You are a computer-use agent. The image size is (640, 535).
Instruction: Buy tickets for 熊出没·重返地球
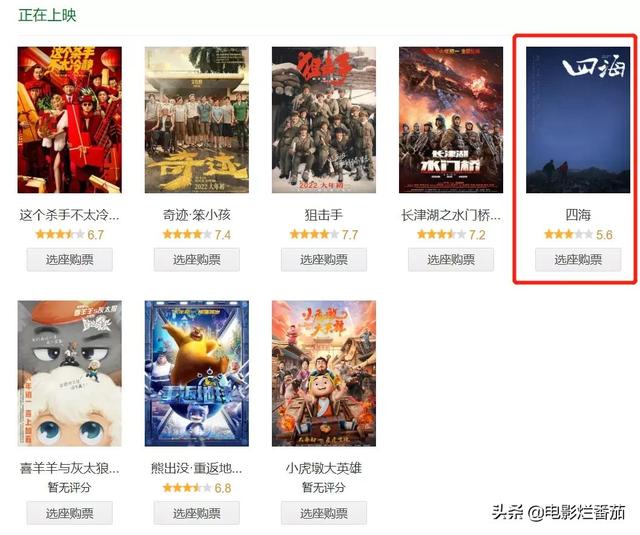[x=197, y=513]
